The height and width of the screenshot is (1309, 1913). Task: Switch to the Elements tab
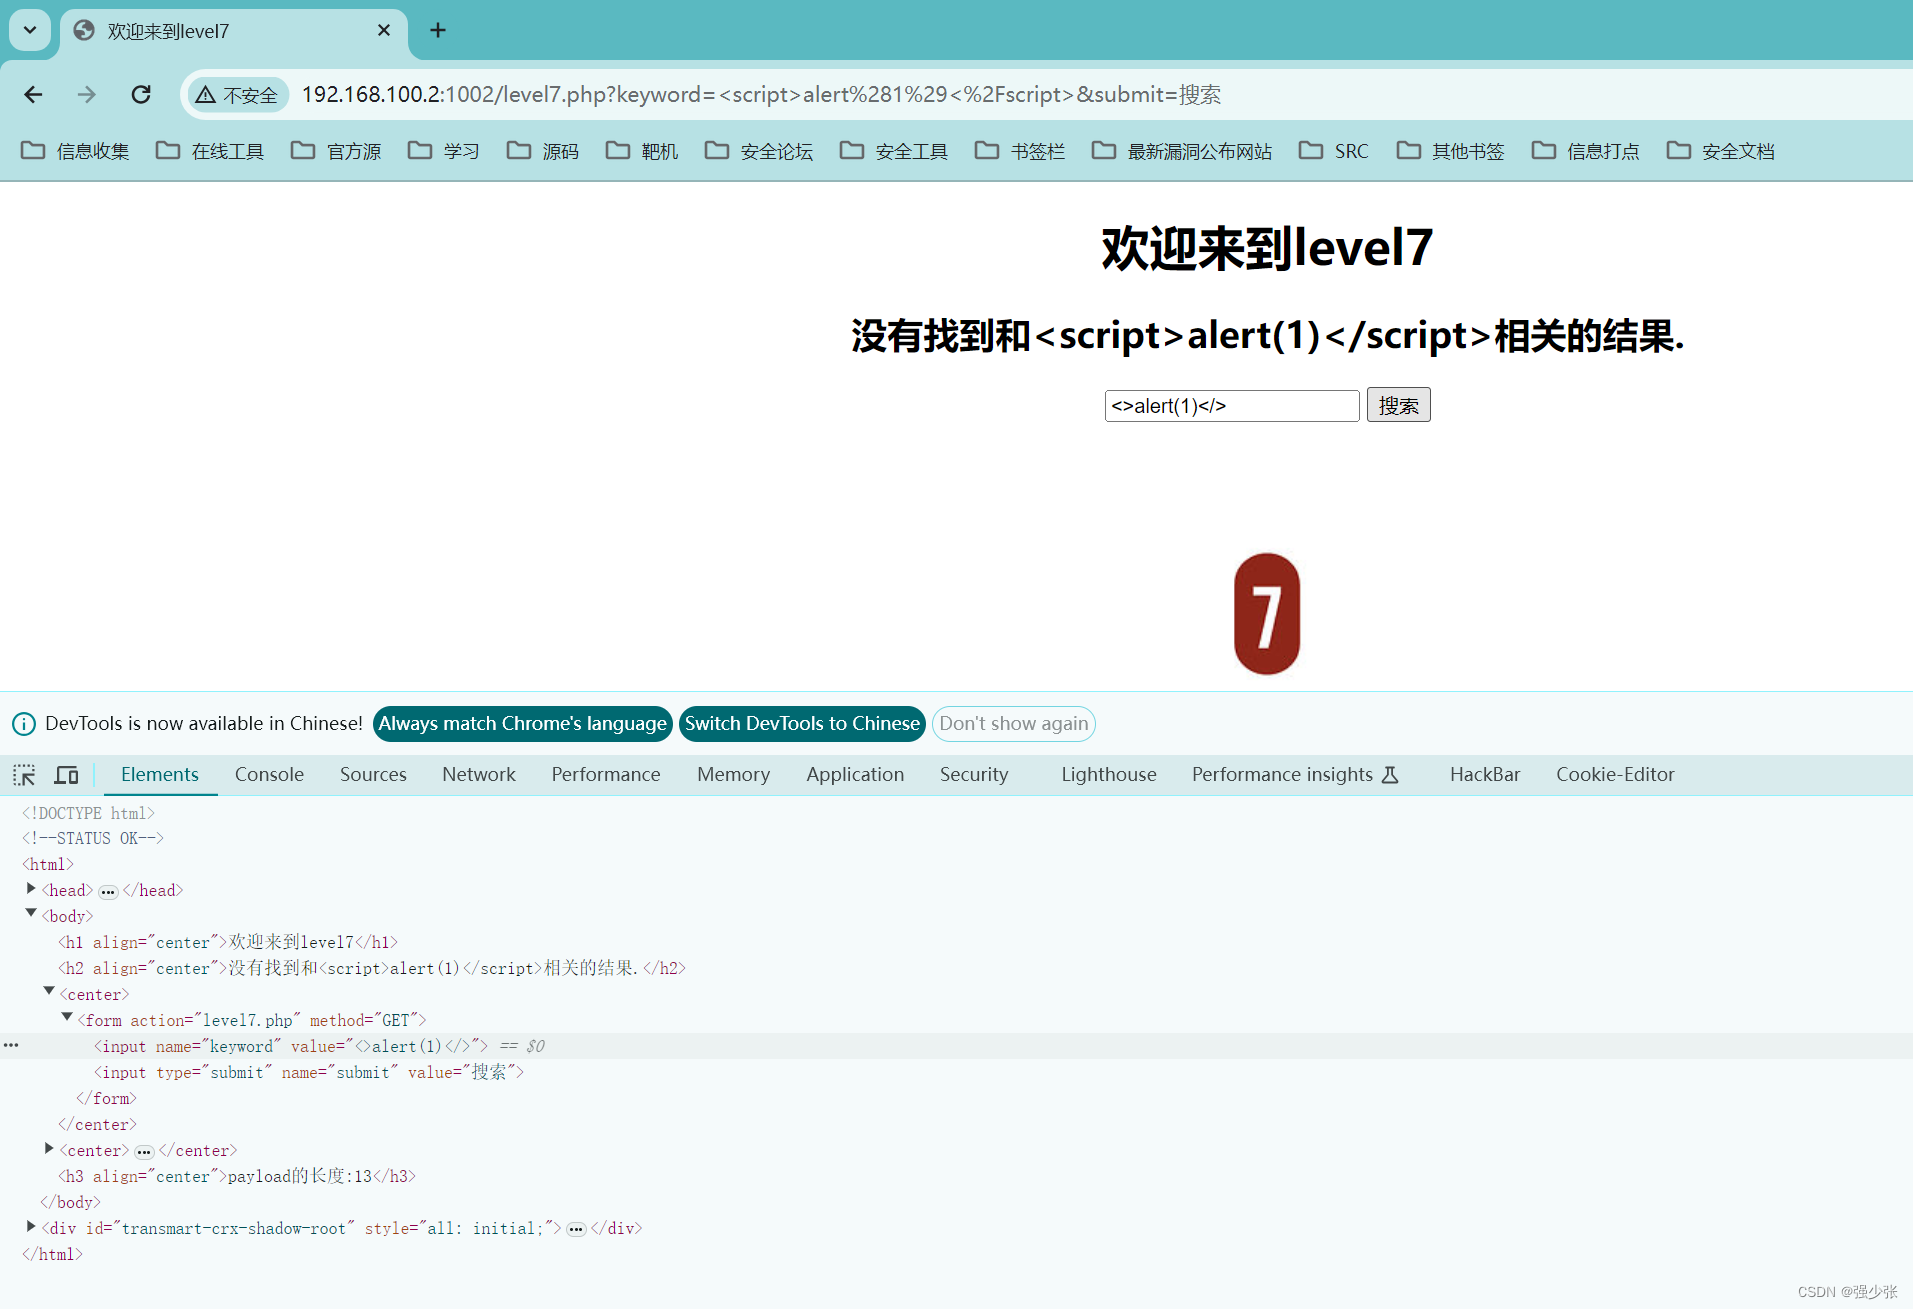(160, 775)
